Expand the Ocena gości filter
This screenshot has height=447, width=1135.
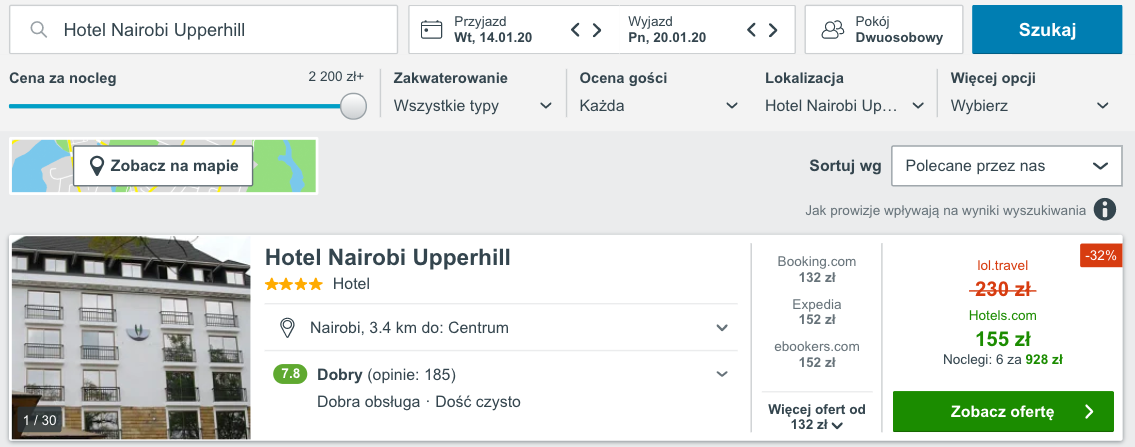pos(659,105)
